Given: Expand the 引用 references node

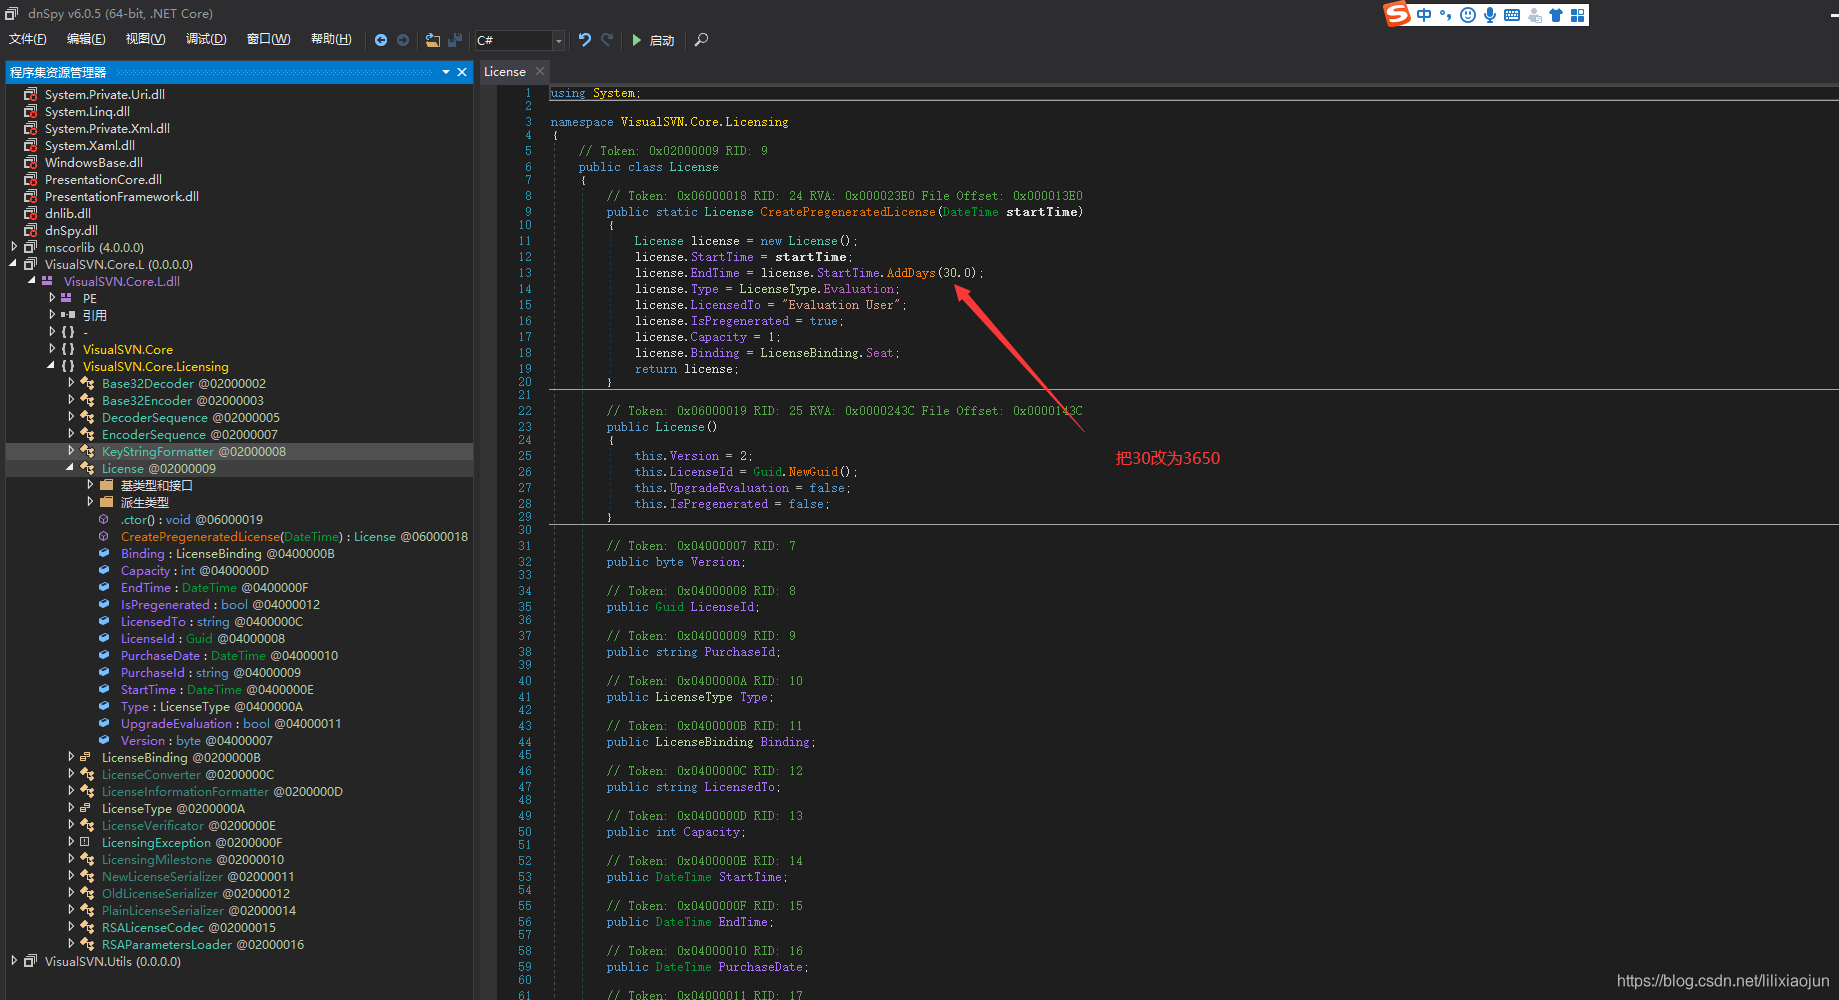Looking at the screenshot, I should point(52,315).
